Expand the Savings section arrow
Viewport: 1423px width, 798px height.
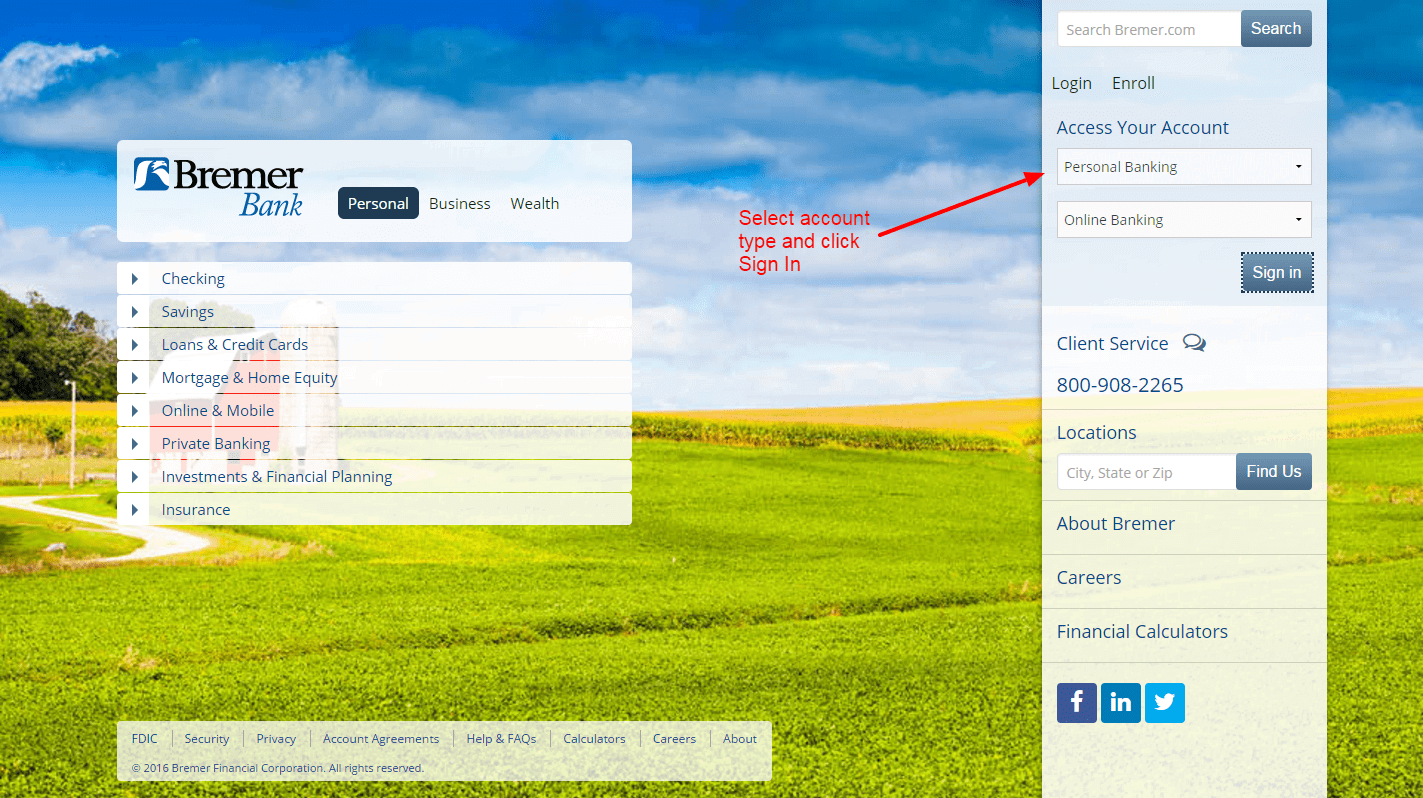[135, 312]
